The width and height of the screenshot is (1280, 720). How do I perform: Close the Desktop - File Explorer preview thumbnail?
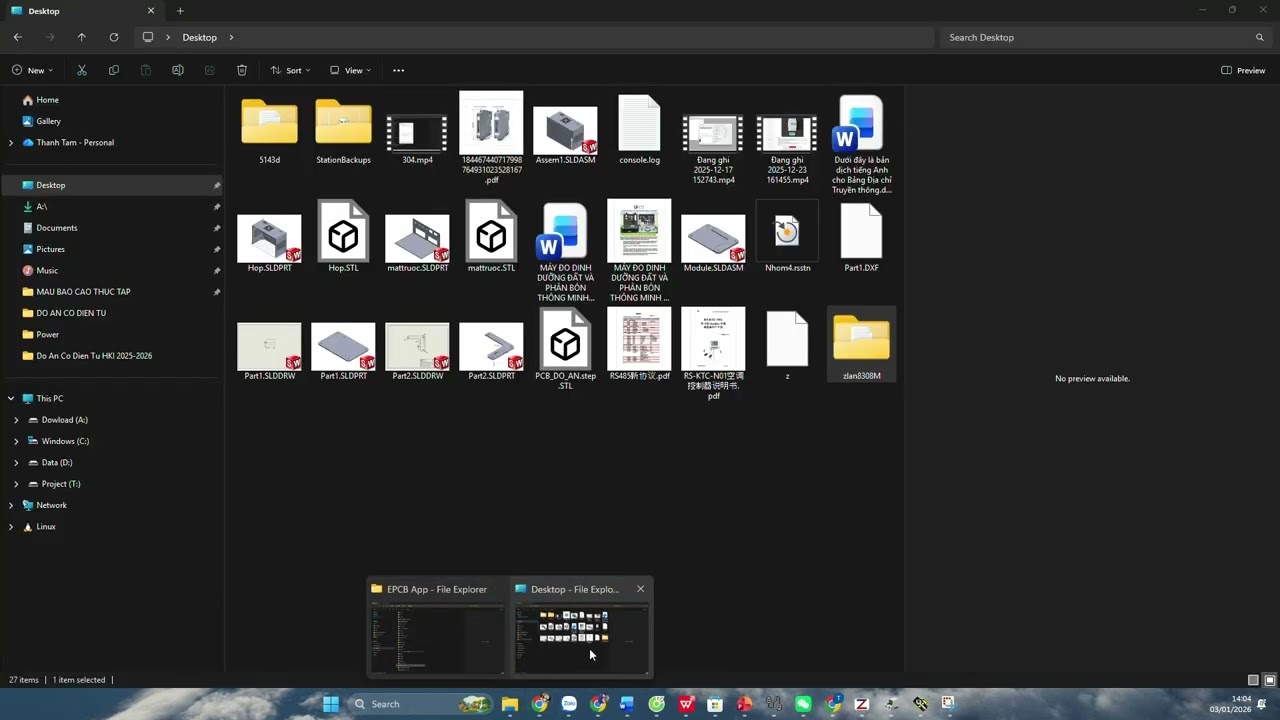(641, 589)
